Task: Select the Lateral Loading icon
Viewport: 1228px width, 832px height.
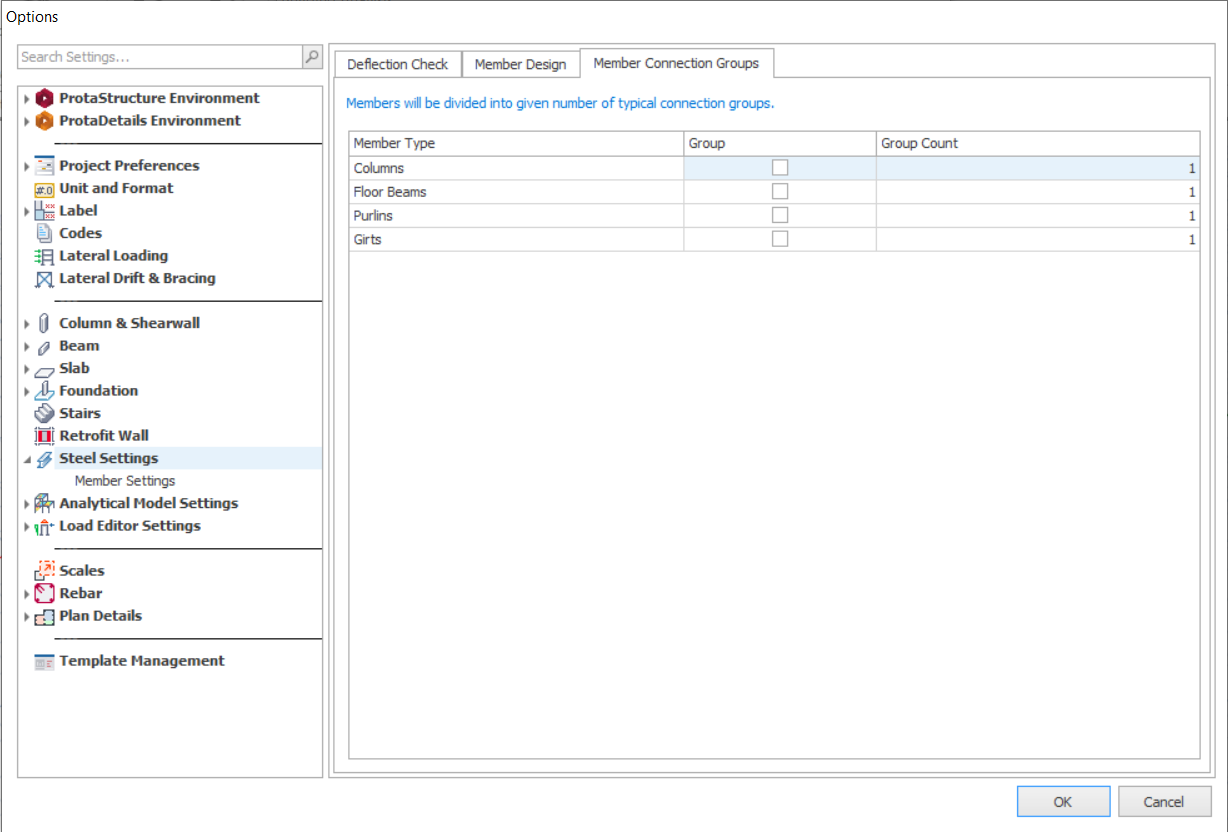Action: (44, 255)
